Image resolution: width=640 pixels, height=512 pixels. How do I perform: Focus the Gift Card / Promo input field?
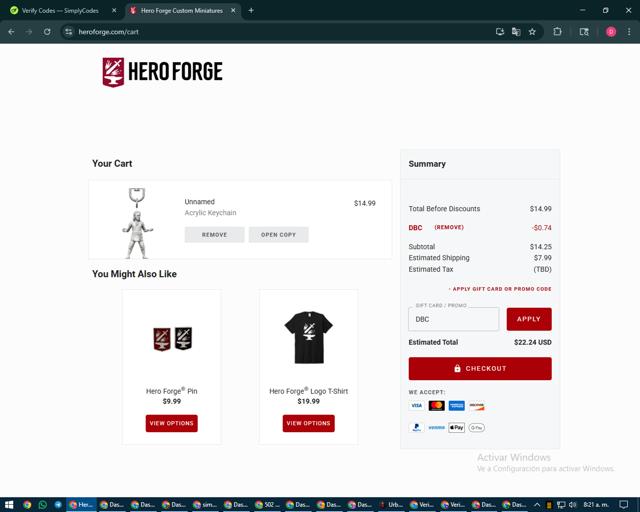[x=453, y=319]
